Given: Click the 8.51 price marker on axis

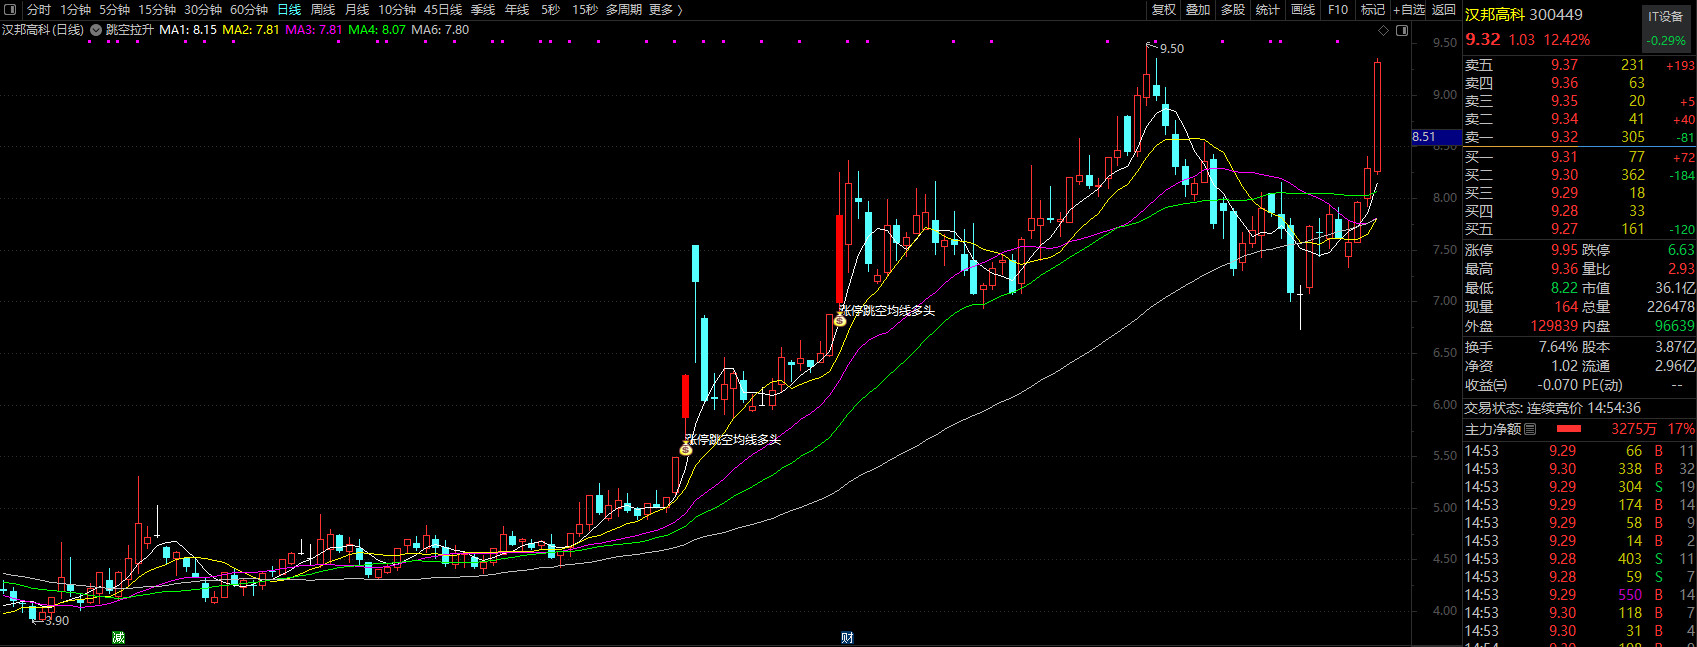Looking at the screenshot, I should pyautogui.click(x=1435, y=137).
